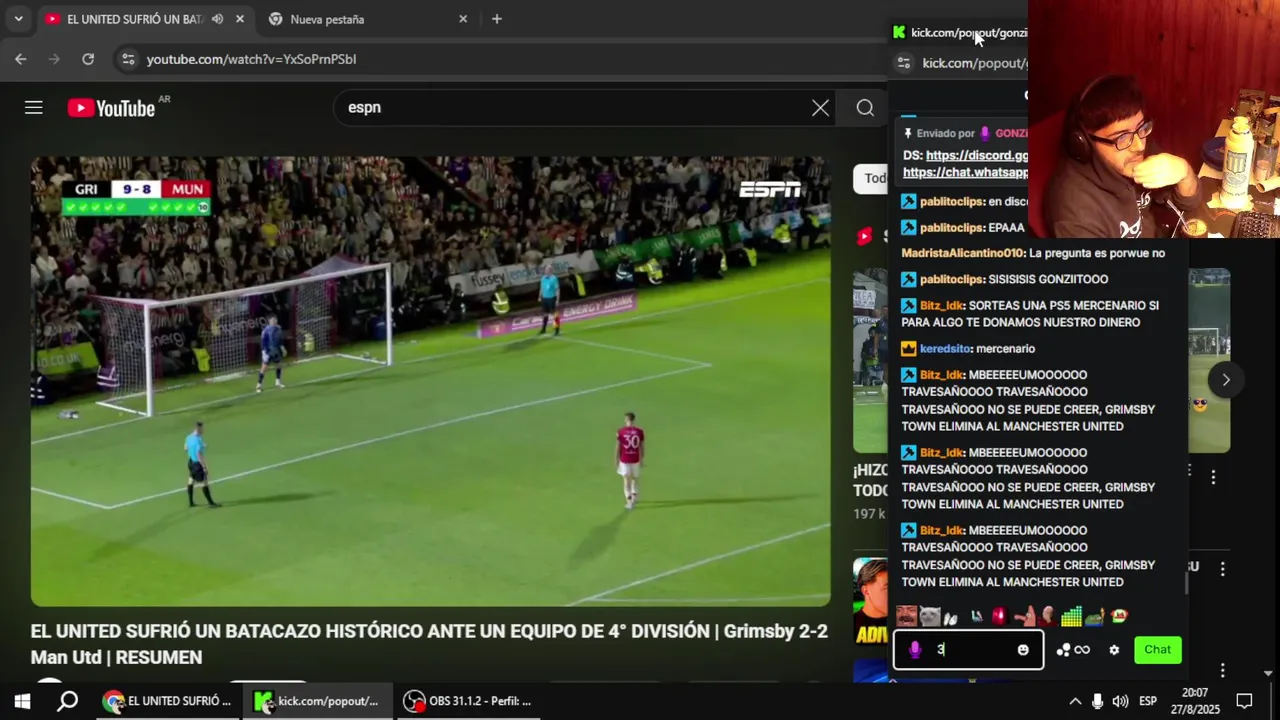This screenshot has width=1280, height=720.
Task: Mute audio icon on the YouTube tab
Action: coord(217,19)
